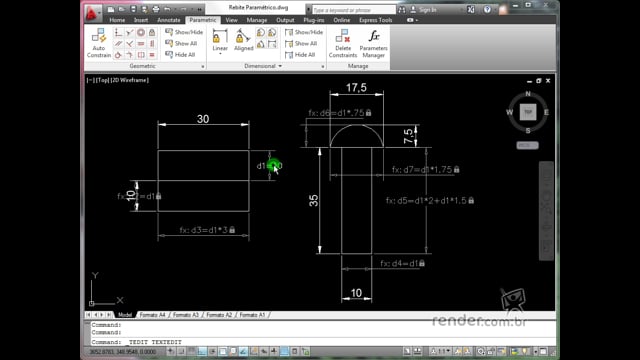Screen dimensions: 640x360
Task: Apply the Smooth geometric constraint
Action: 129,55
